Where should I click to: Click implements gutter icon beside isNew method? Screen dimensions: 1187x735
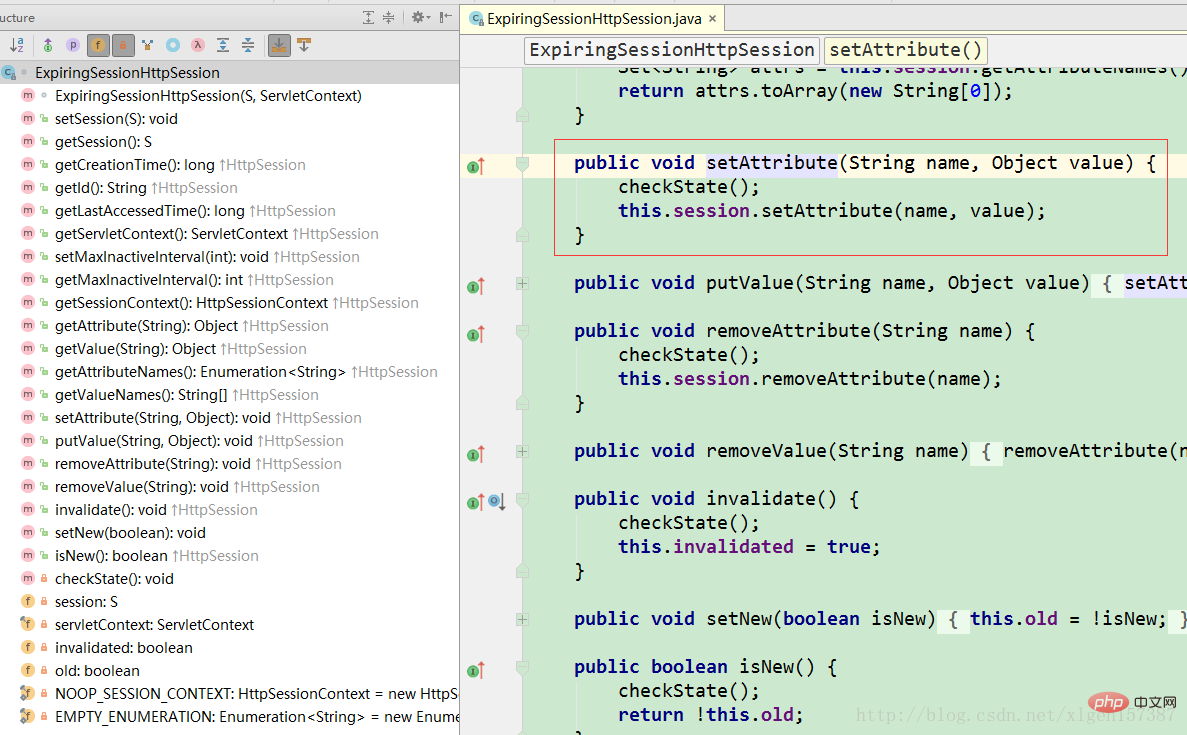pyautogui.click(x=475, y=670)
